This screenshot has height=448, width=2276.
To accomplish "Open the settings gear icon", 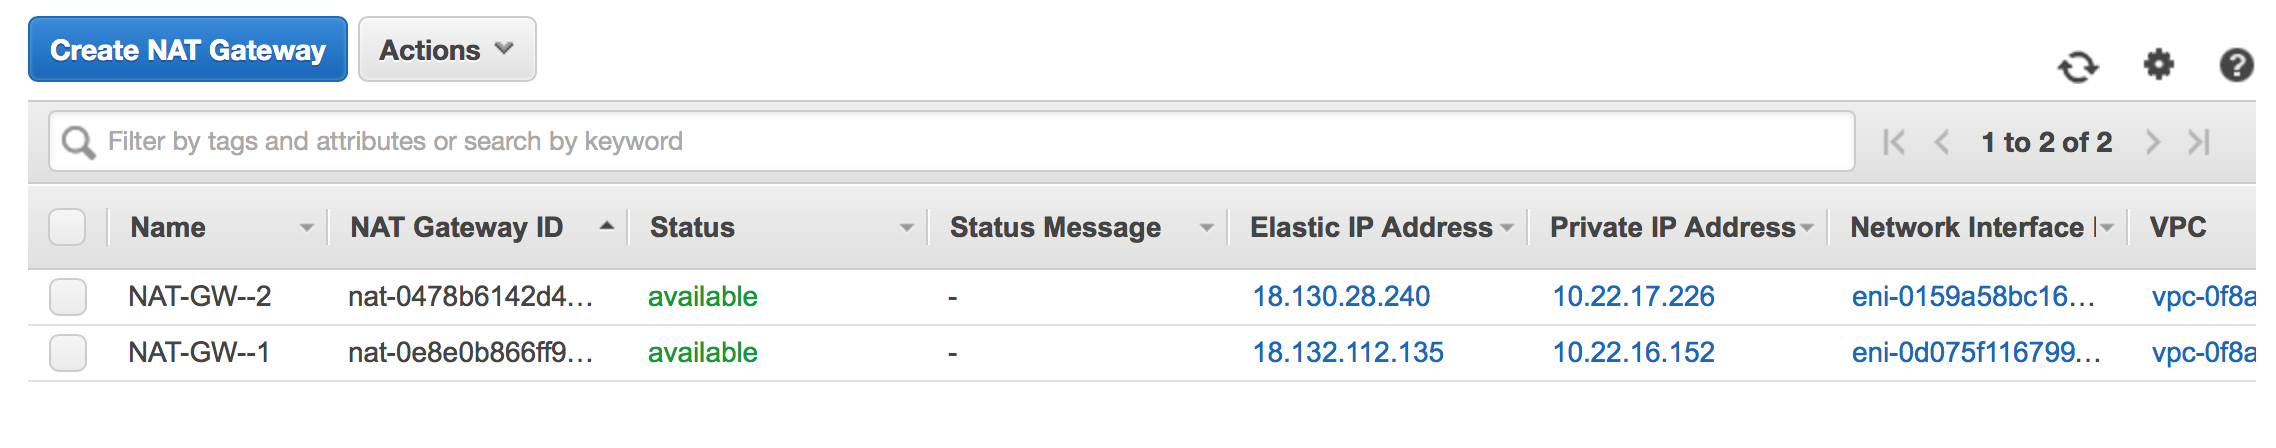I will [x=2159, y=65].
